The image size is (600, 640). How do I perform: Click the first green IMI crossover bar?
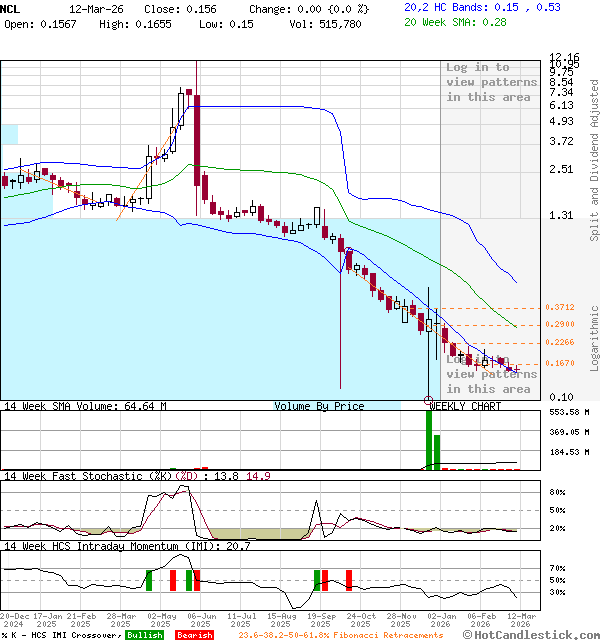tap(149, 580)
